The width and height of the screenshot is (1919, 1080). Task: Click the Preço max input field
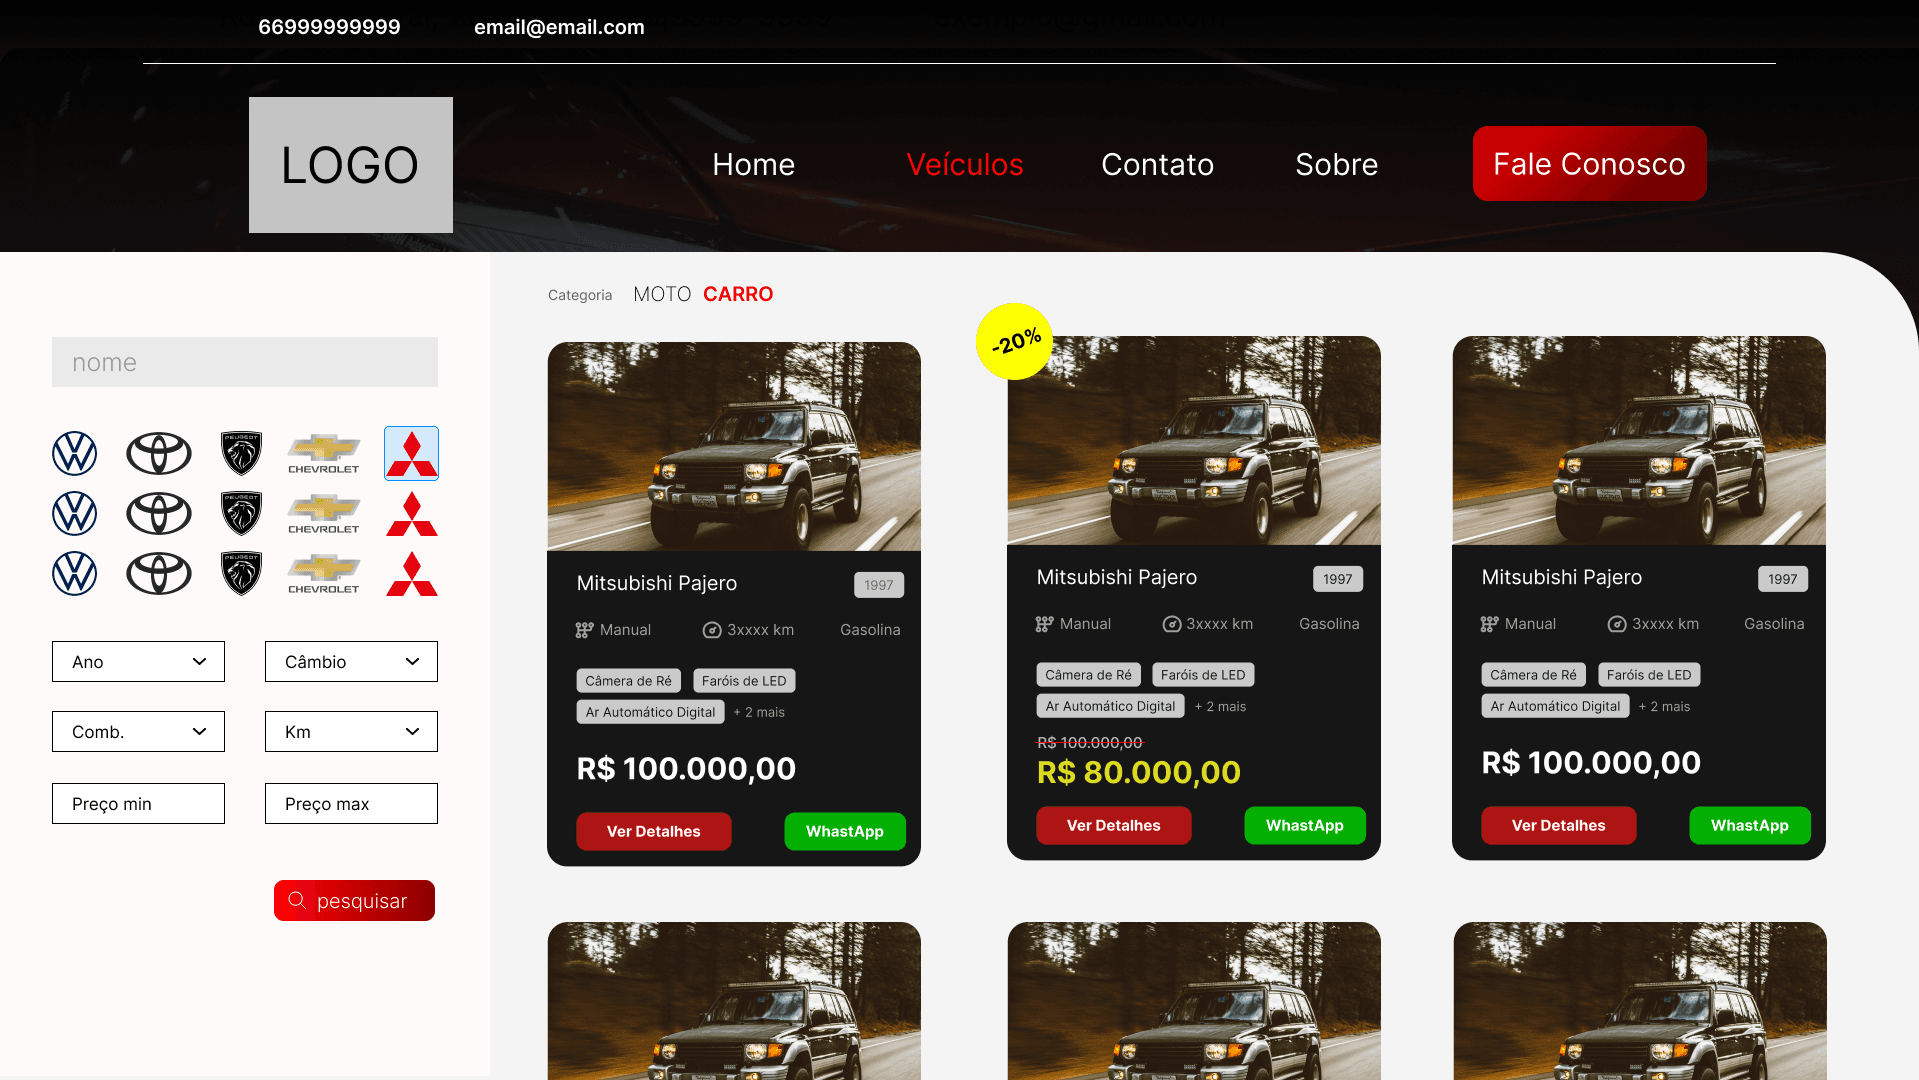[351, 804]
